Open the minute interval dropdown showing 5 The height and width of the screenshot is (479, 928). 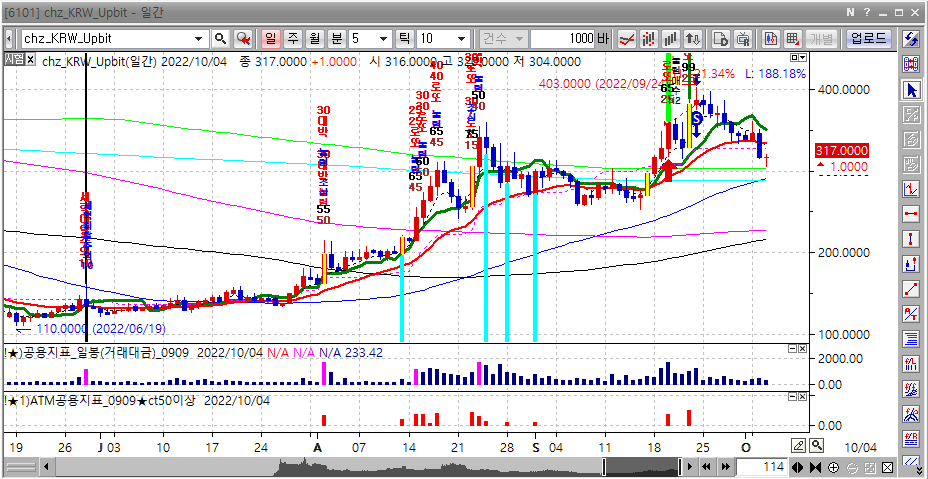tap(384, 39)
